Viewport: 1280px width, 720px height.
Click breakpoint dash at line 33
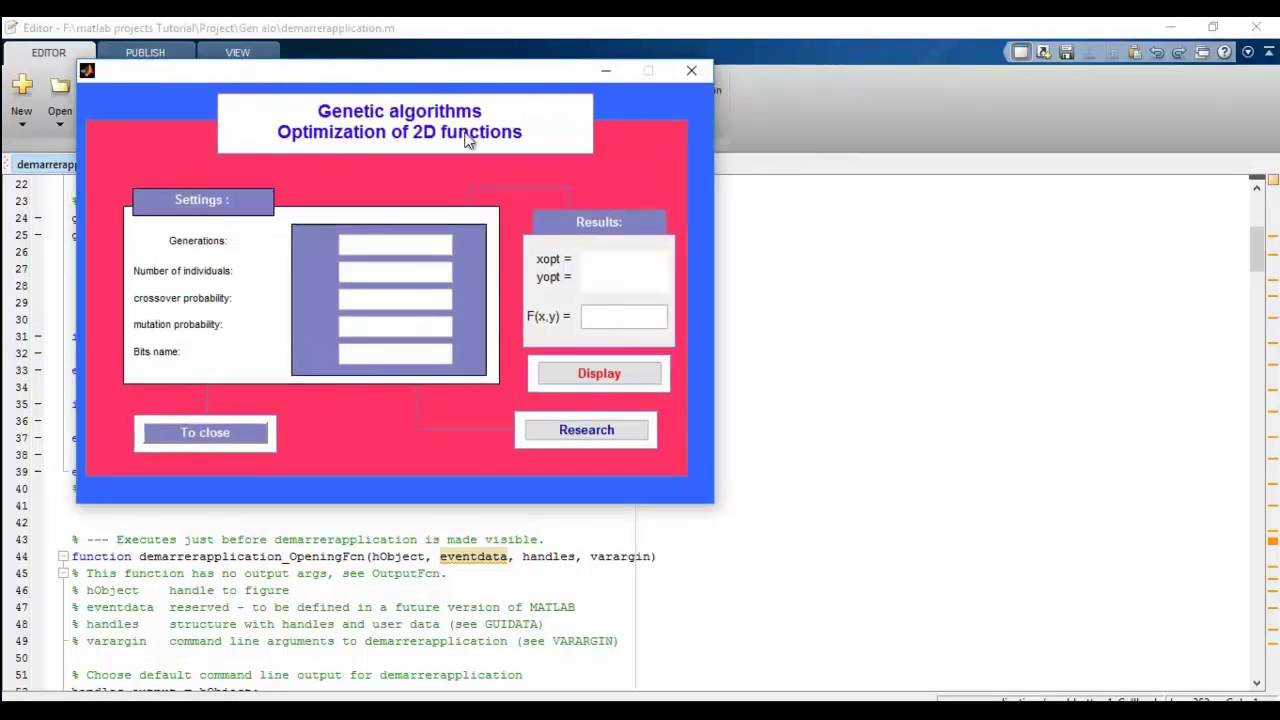[38, 371]
